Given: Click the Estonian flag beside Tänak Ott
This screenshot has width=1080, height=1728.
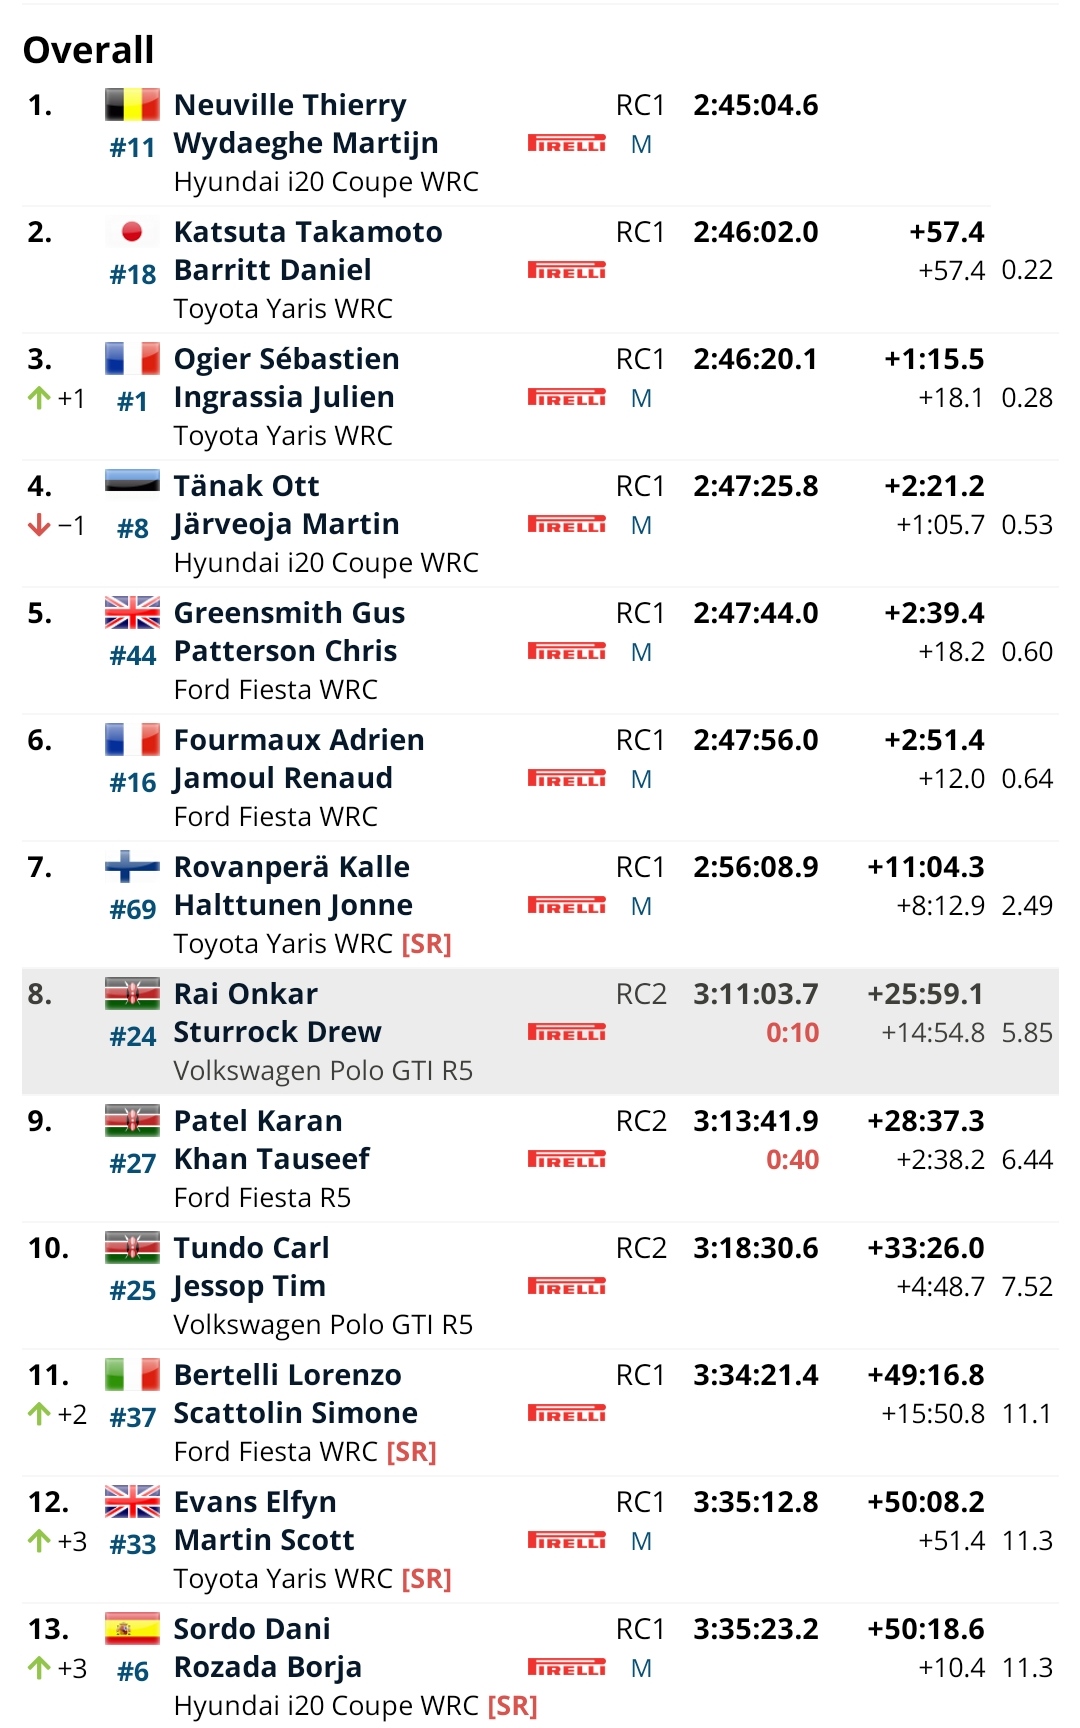Looking at the screenshot, I should tap(132, 483).
